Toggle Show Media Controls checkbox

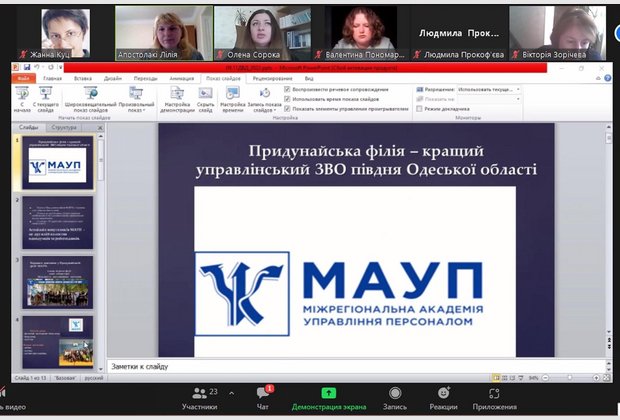point(288,107)
